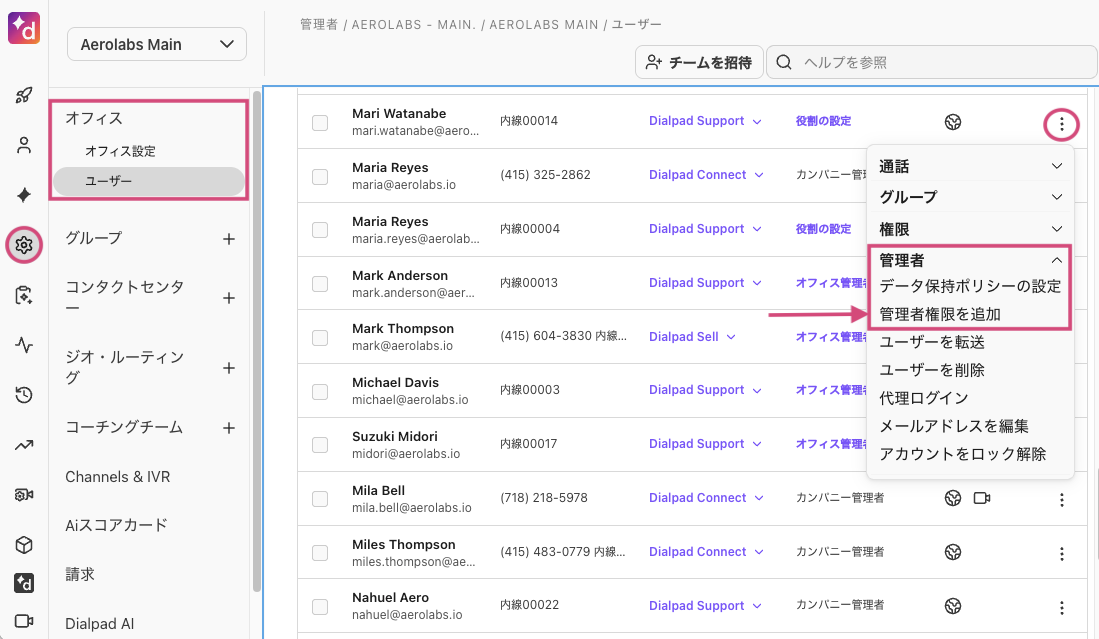The width and height of the screenshot is (1099, 639).
Task: Open オフィス設定 in the left navigation
Action: 120,152
